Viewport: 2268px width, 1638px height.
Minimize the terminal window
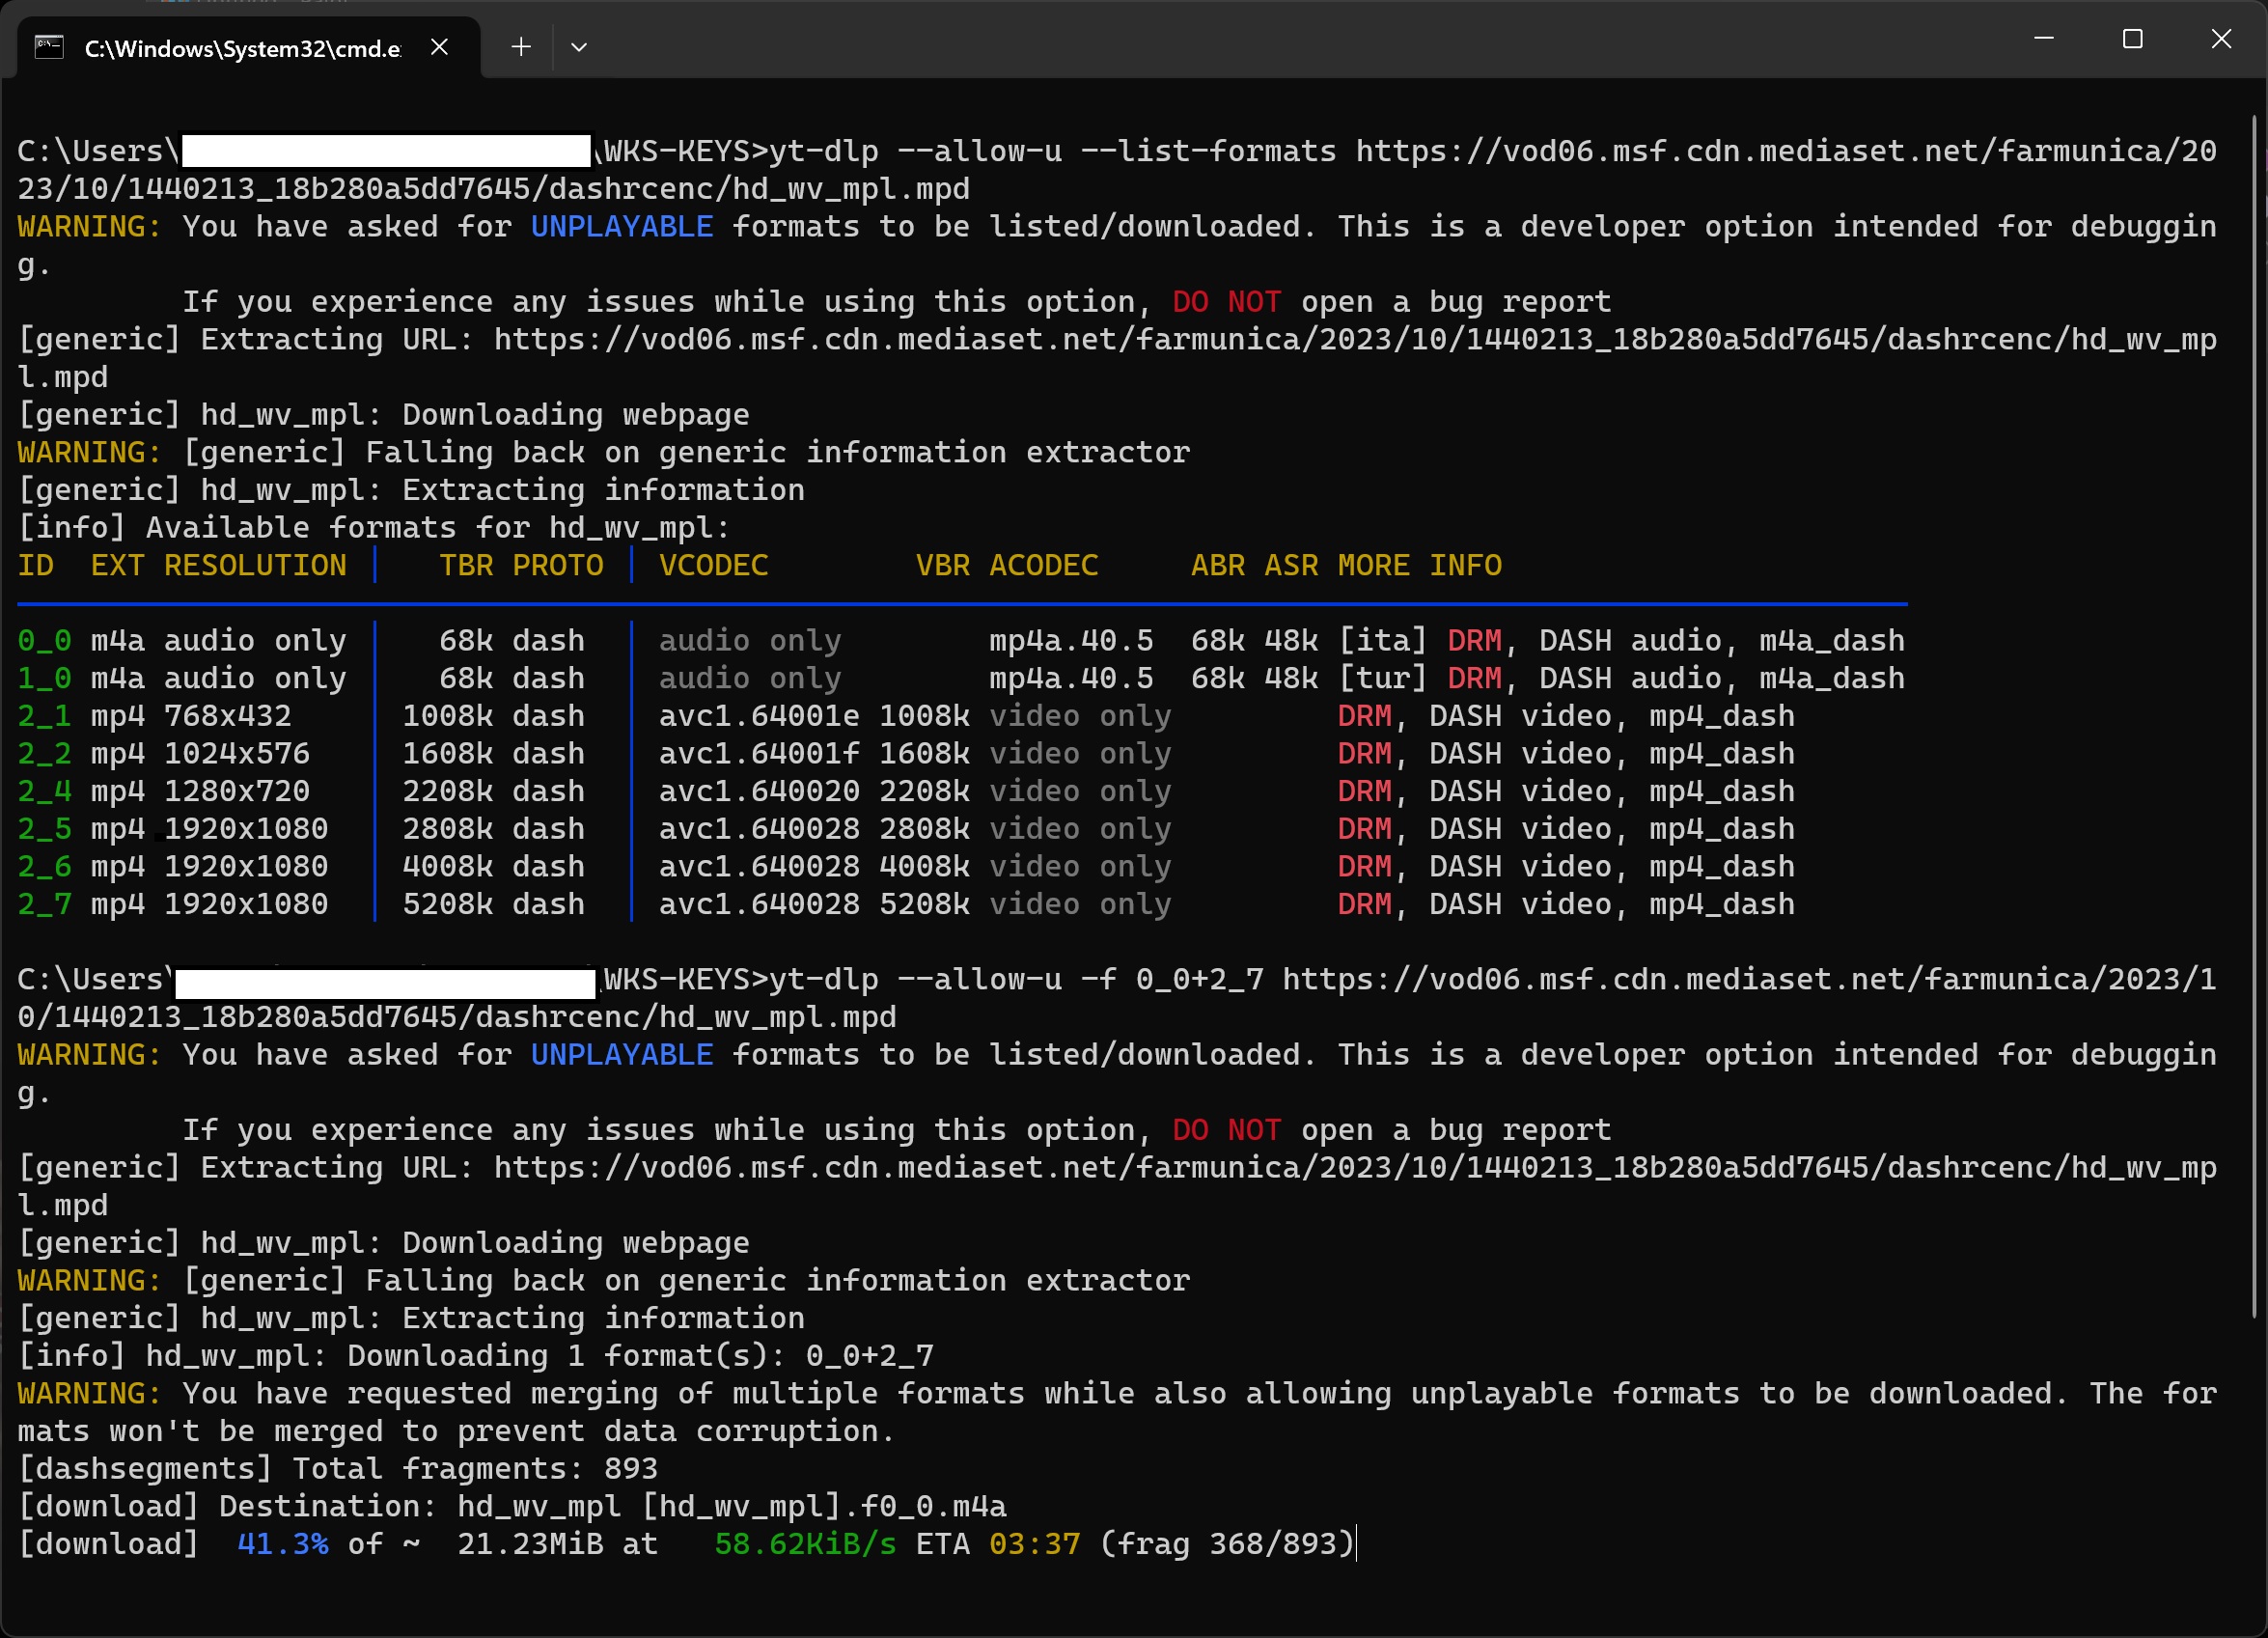coord(2044,39)
